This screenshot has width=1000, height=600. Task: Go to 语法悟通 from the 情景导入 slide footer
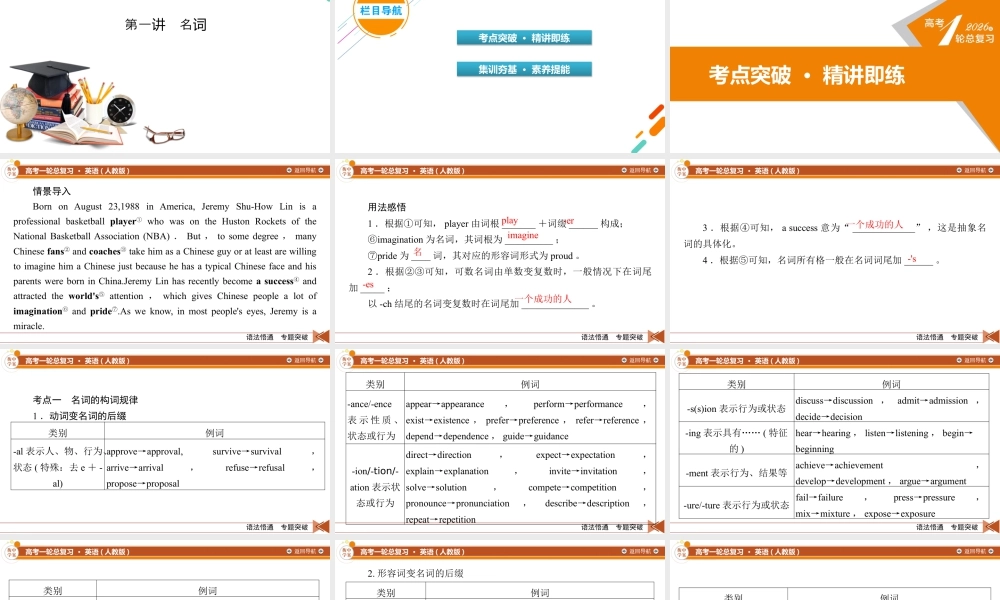click(x=260, y=337)
